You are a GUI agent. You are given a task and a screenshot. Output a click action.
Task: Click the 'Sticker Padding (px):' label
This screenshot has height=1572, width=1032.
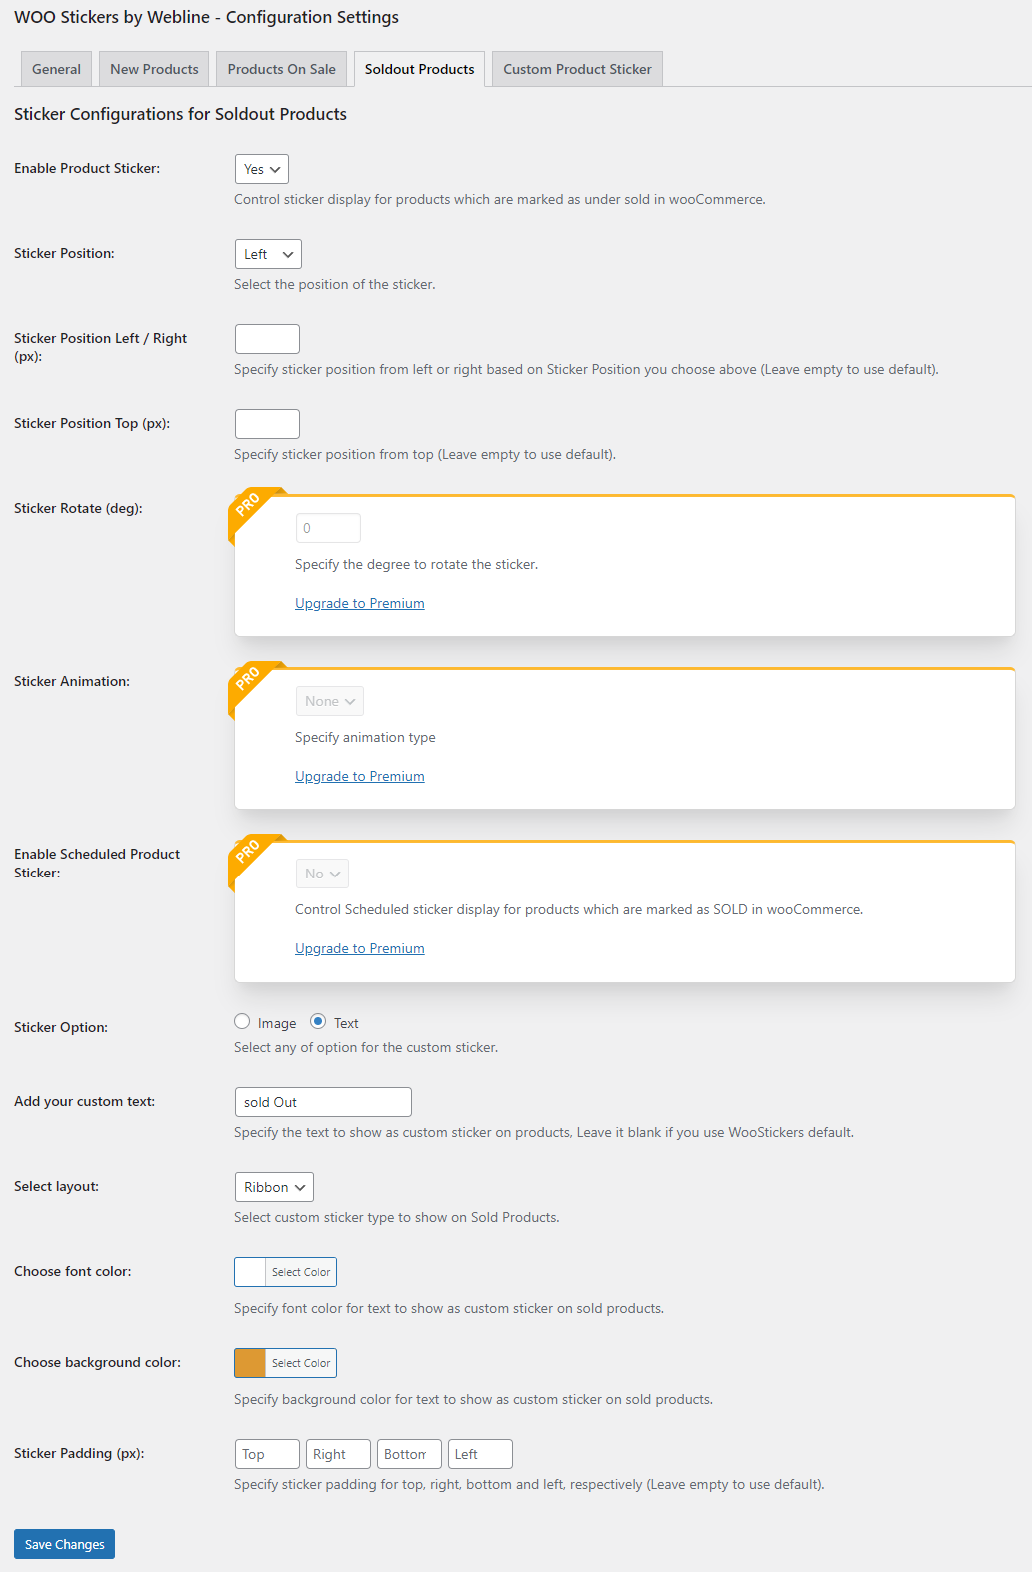pos(79,1453)
